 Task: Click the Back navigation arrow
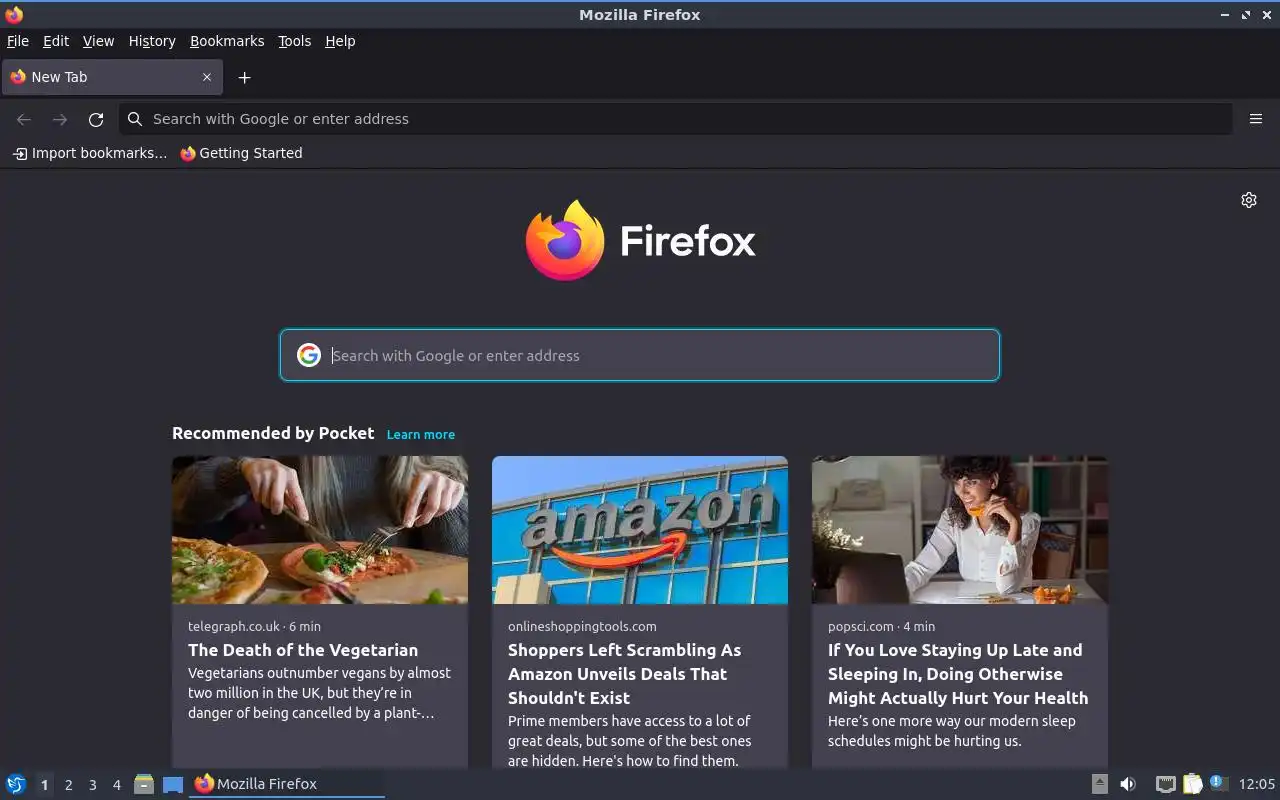pos(24,119)
